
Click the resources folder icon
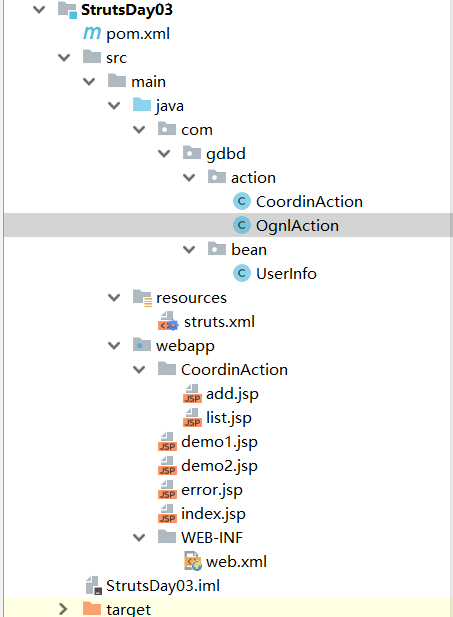click(142, 298)
